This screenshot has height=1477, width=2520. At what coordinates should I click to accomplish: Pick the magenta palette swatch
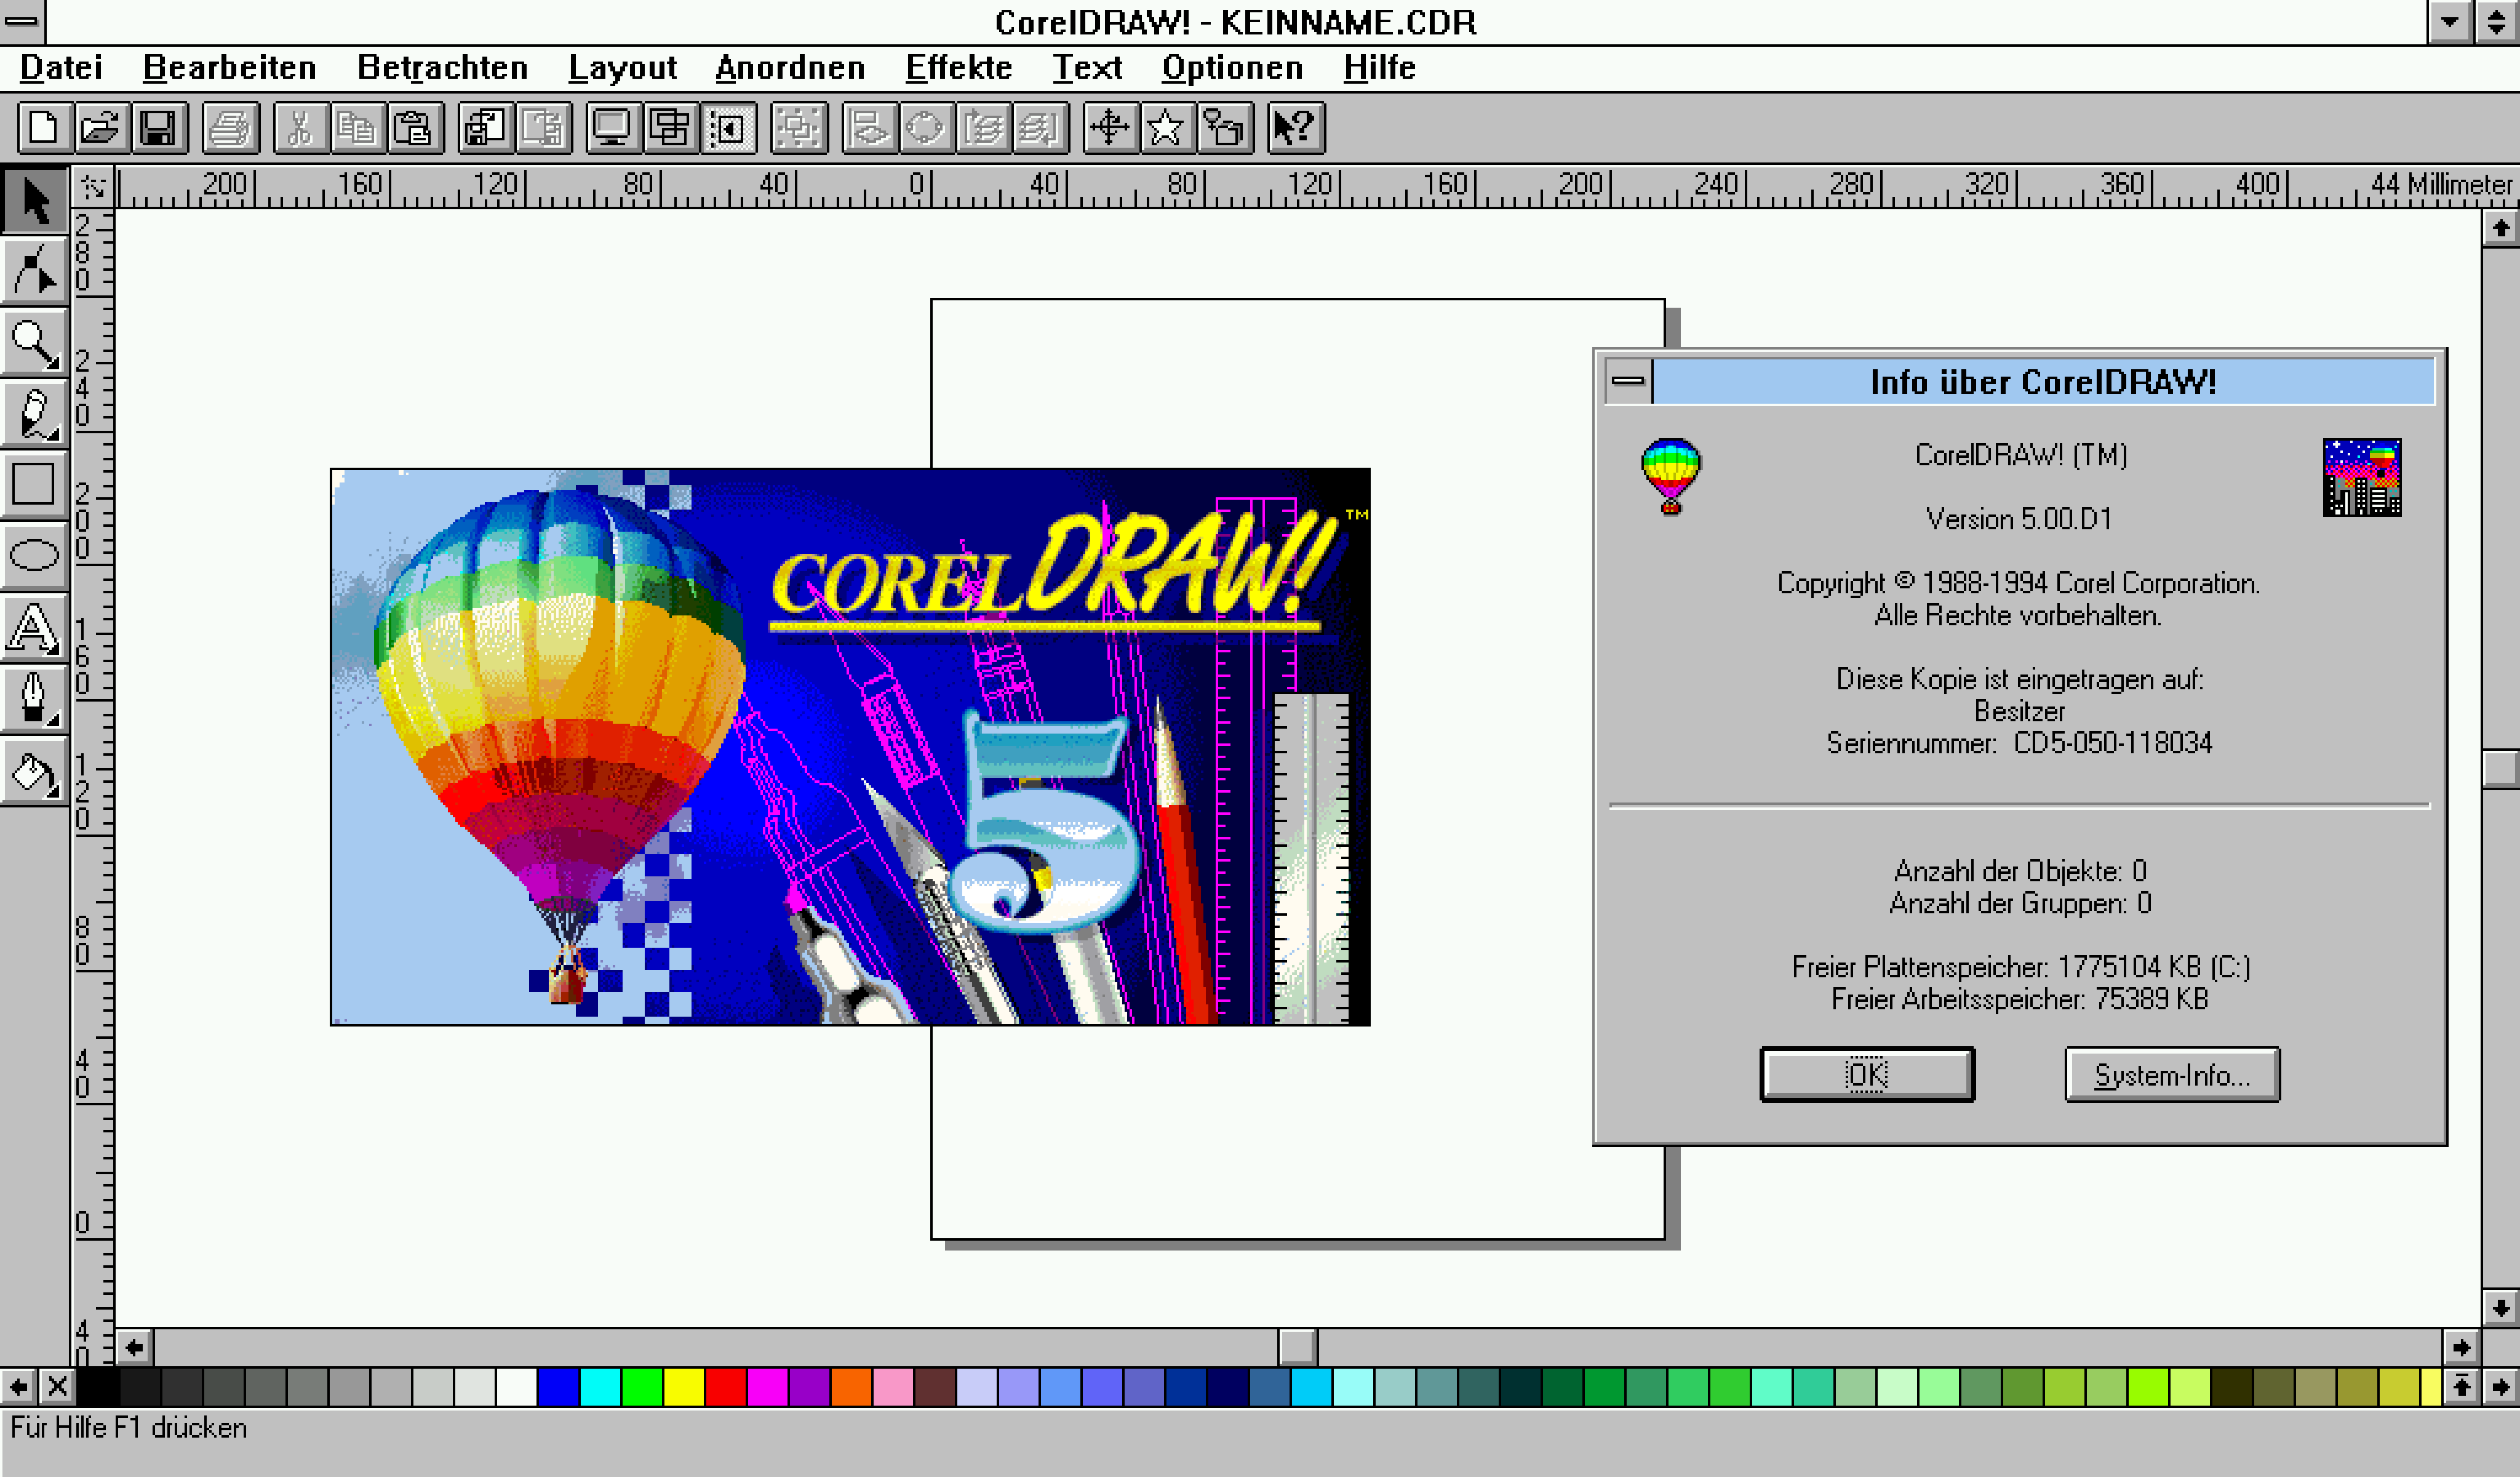(x=767, y=1387)
